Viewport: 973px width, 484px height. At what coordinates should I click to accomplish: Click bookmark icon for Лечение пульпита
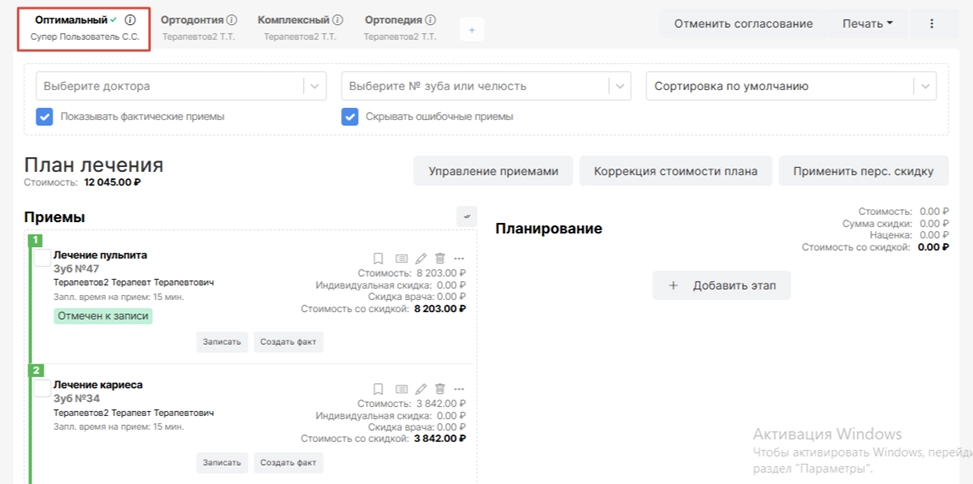pos(378,258)
